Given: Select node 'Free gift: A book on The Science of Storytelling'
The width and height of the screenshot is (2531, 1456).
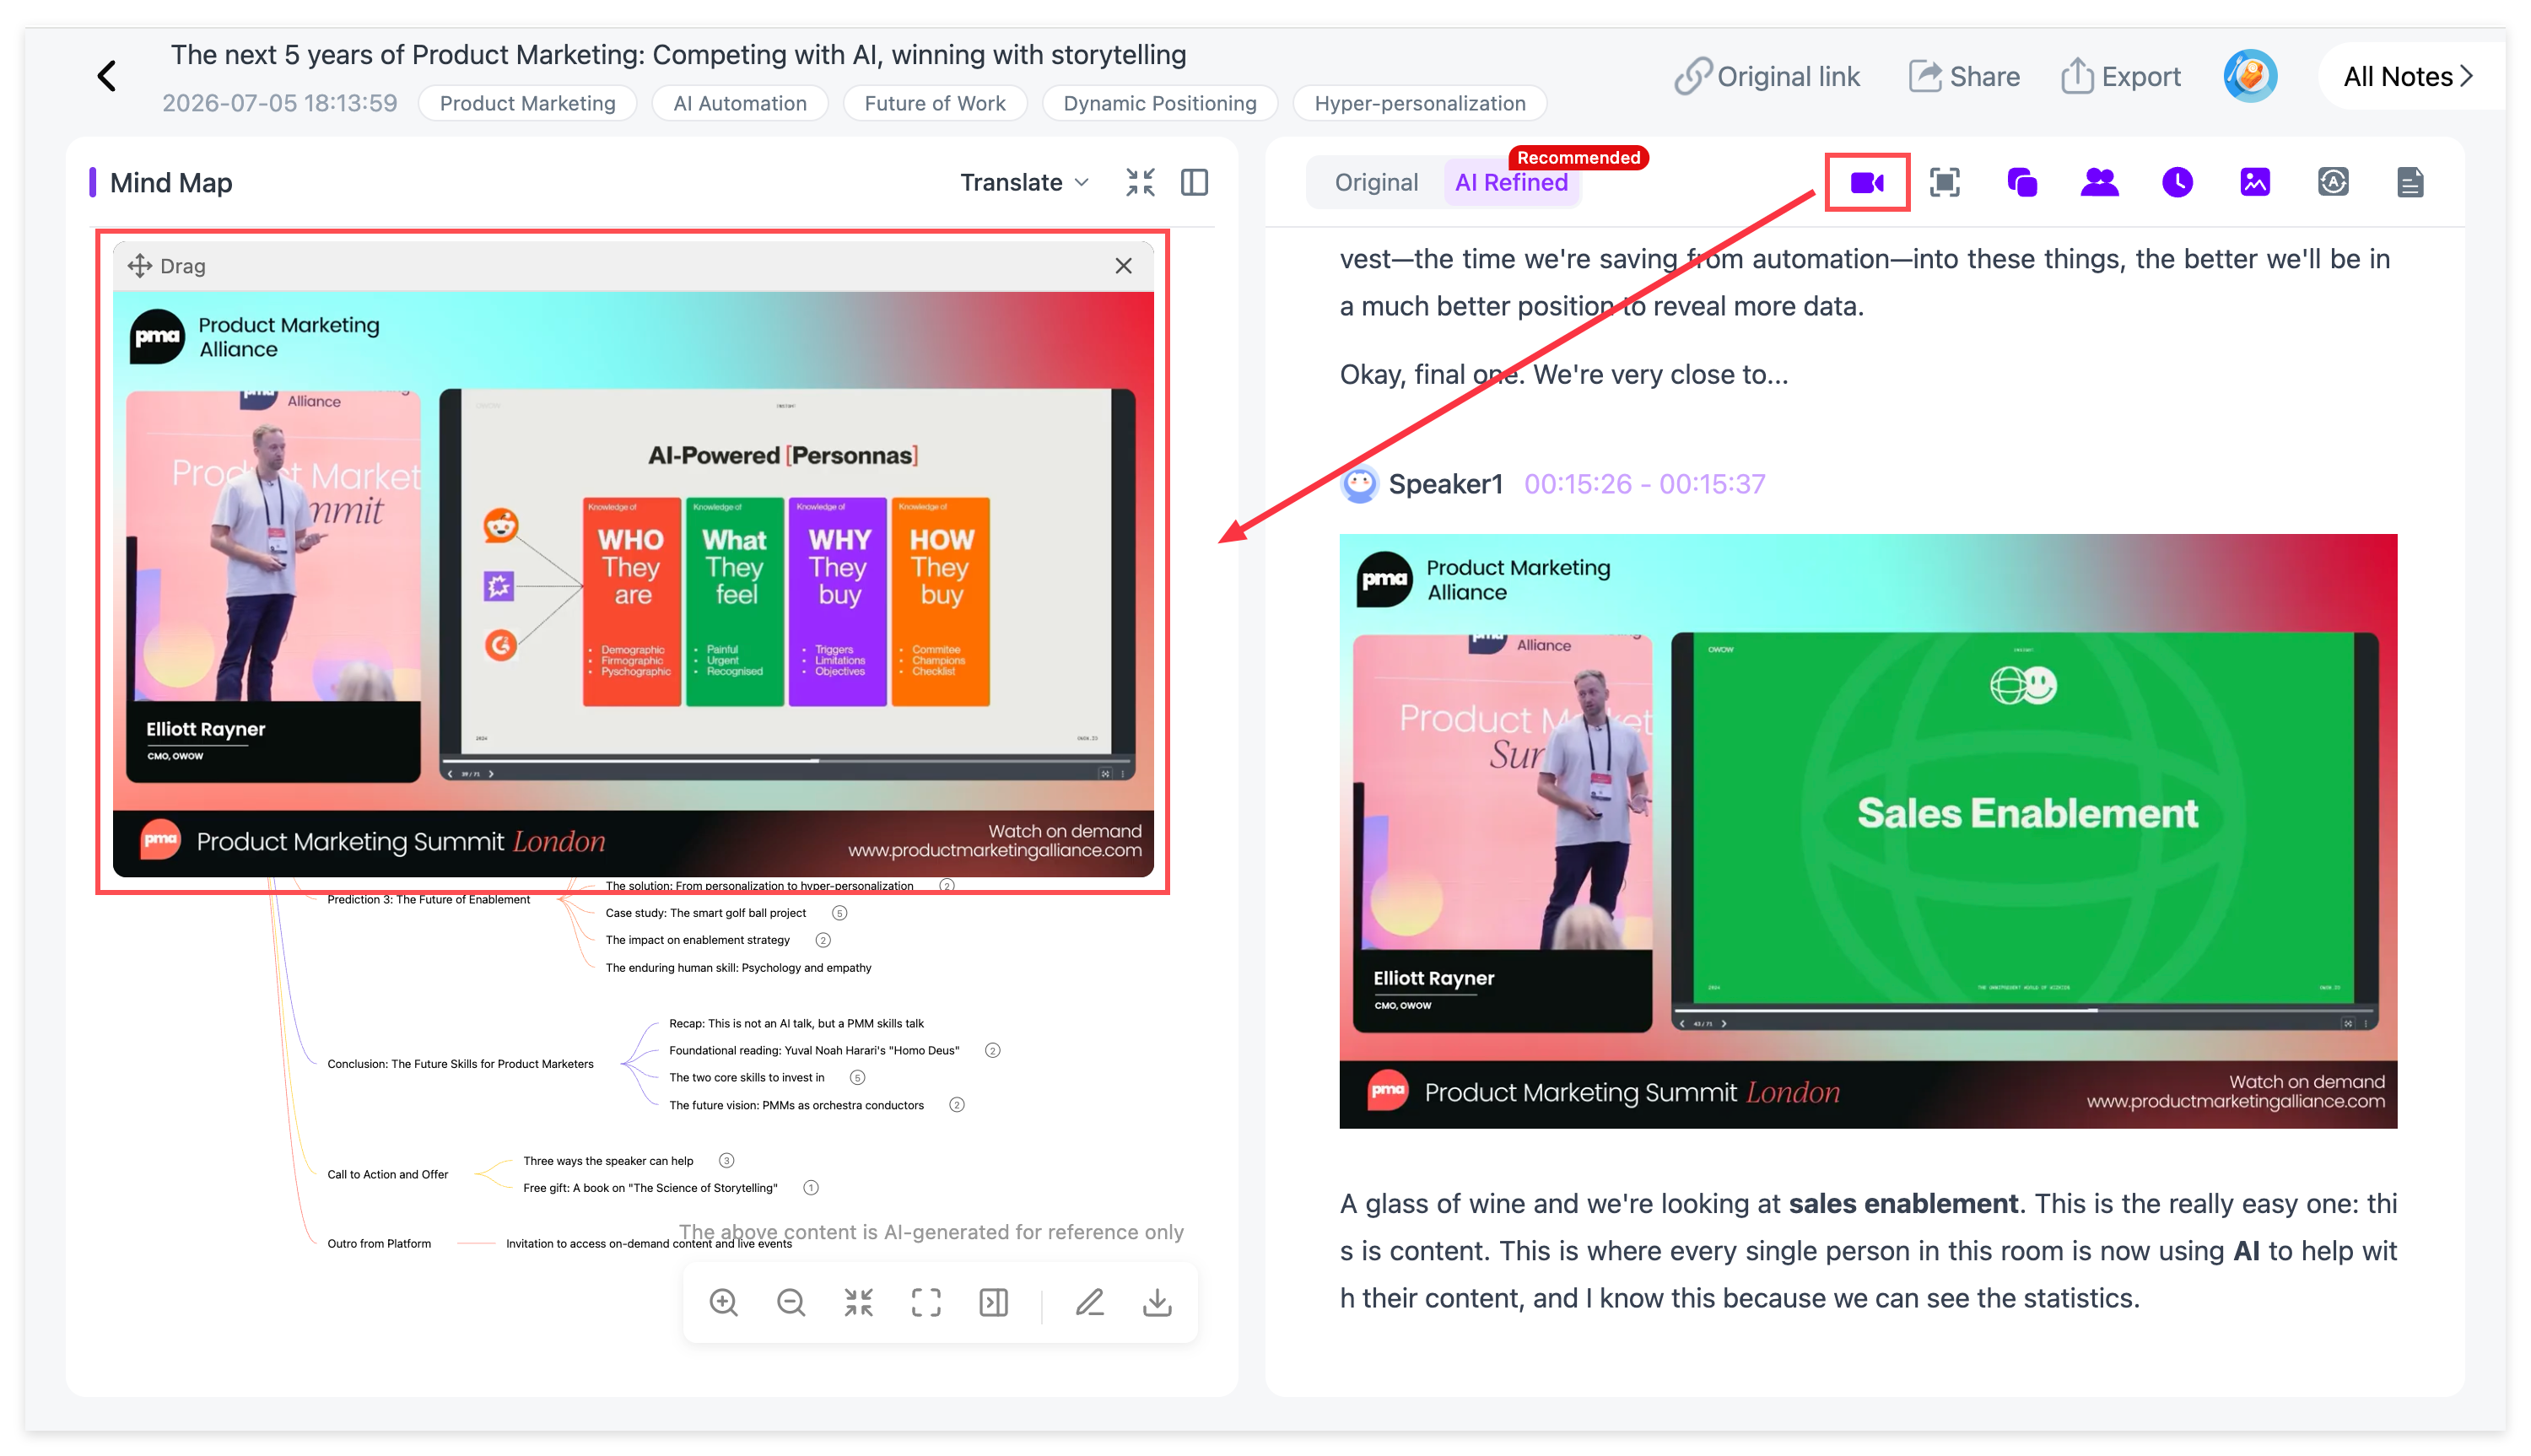Looking at the screenshot, I should click(x=650, y=1189).
